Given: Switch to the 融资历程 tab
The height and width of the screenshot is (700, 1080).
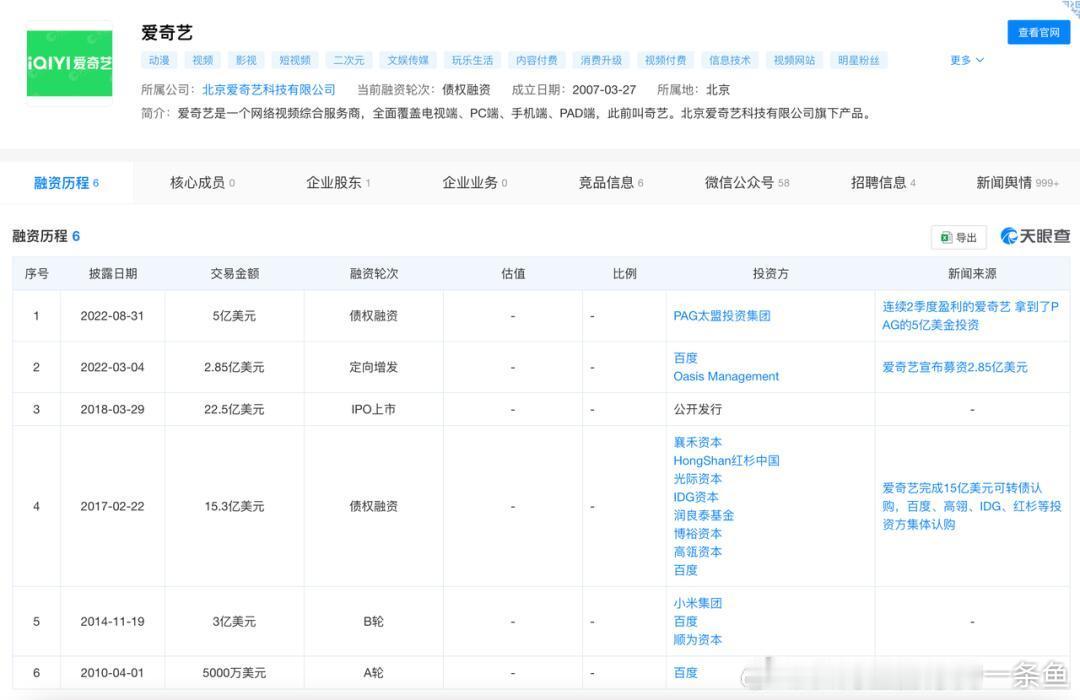Looking at the screenshot, I should pos(66,183).
